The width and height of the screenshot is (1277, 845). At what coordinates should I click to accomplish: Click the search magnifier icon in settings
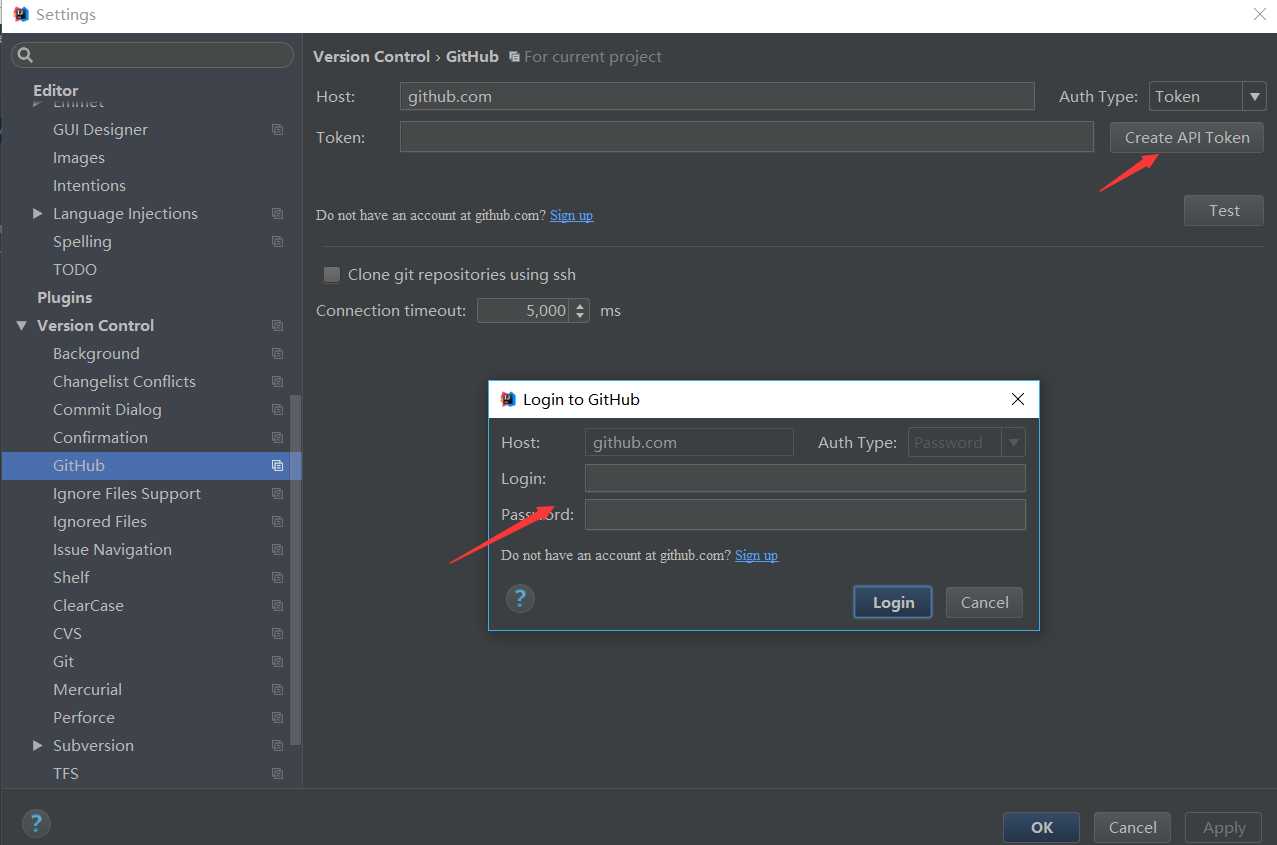pyautogui.click(x=26, y=55)
